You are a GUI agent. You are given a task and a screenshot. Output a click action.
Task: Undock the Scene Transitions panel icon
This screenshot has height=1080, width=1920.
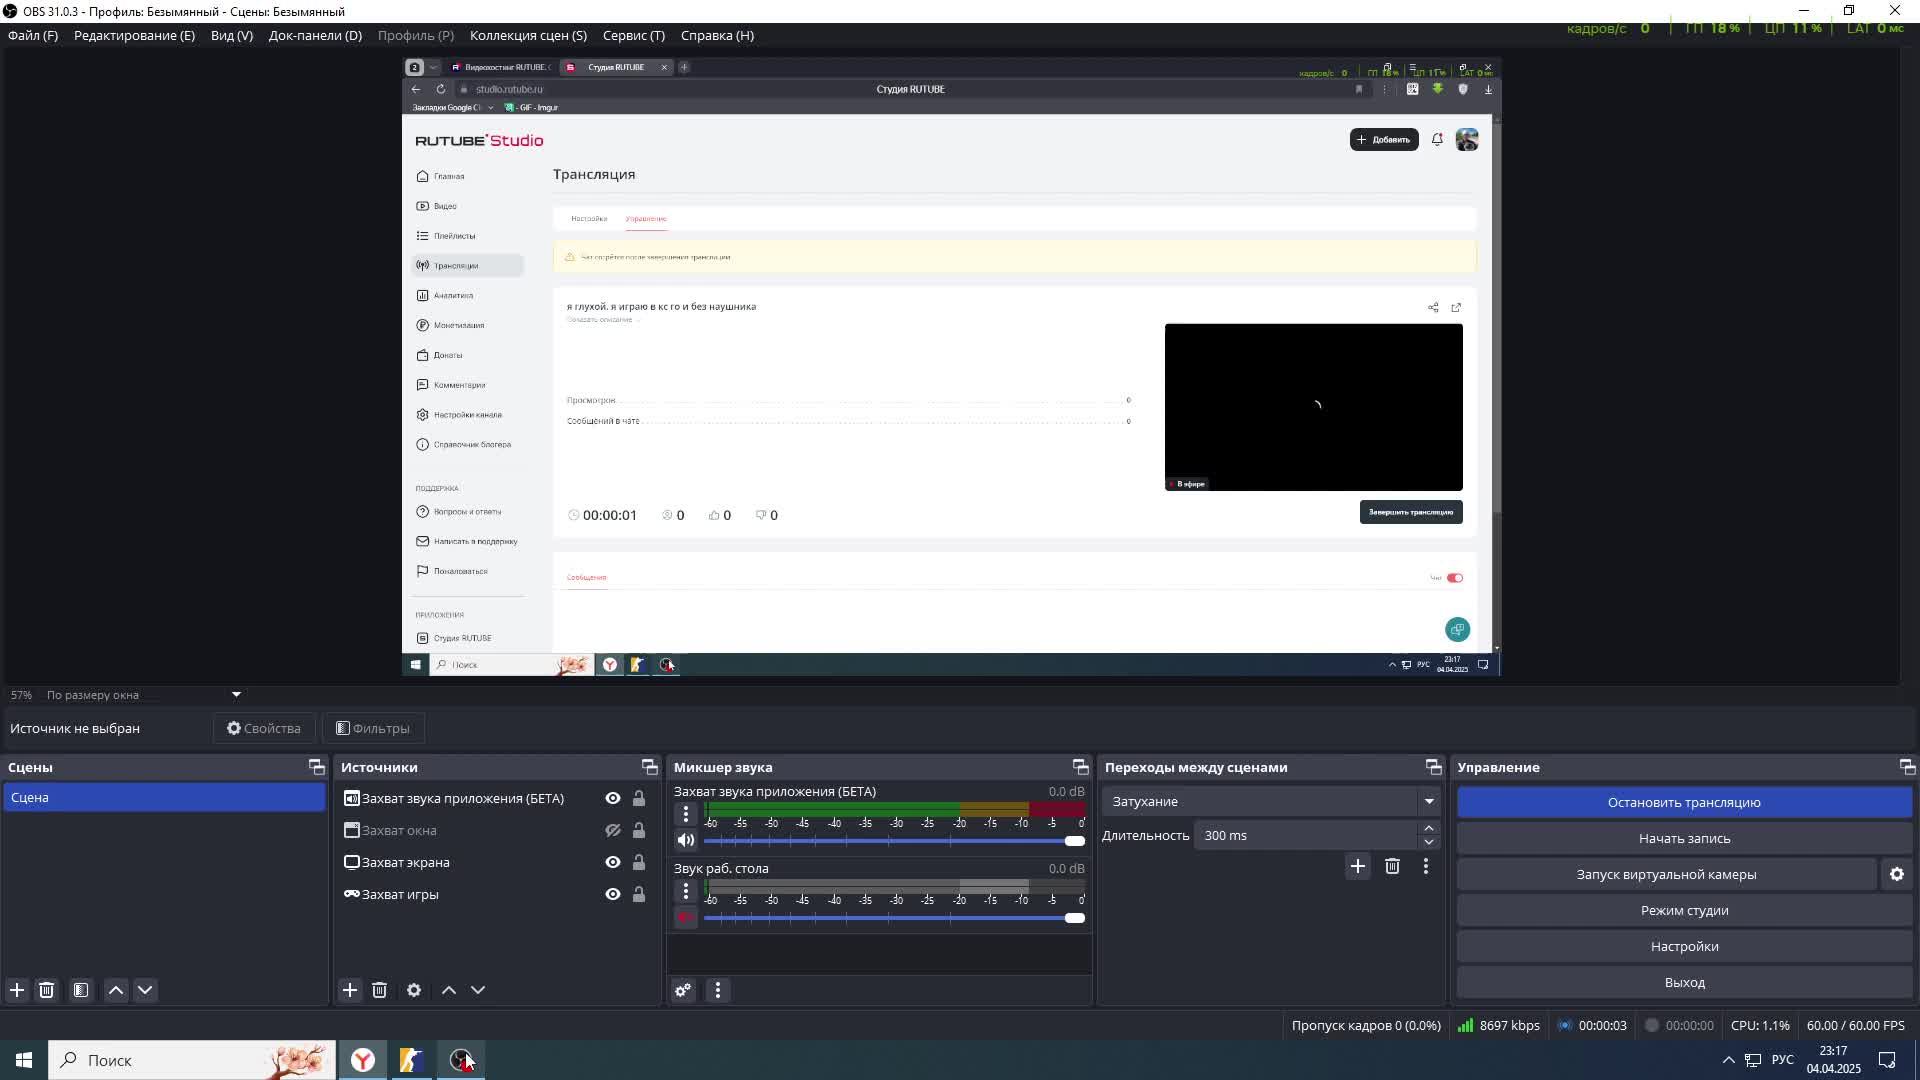[x=1434, y=767]
